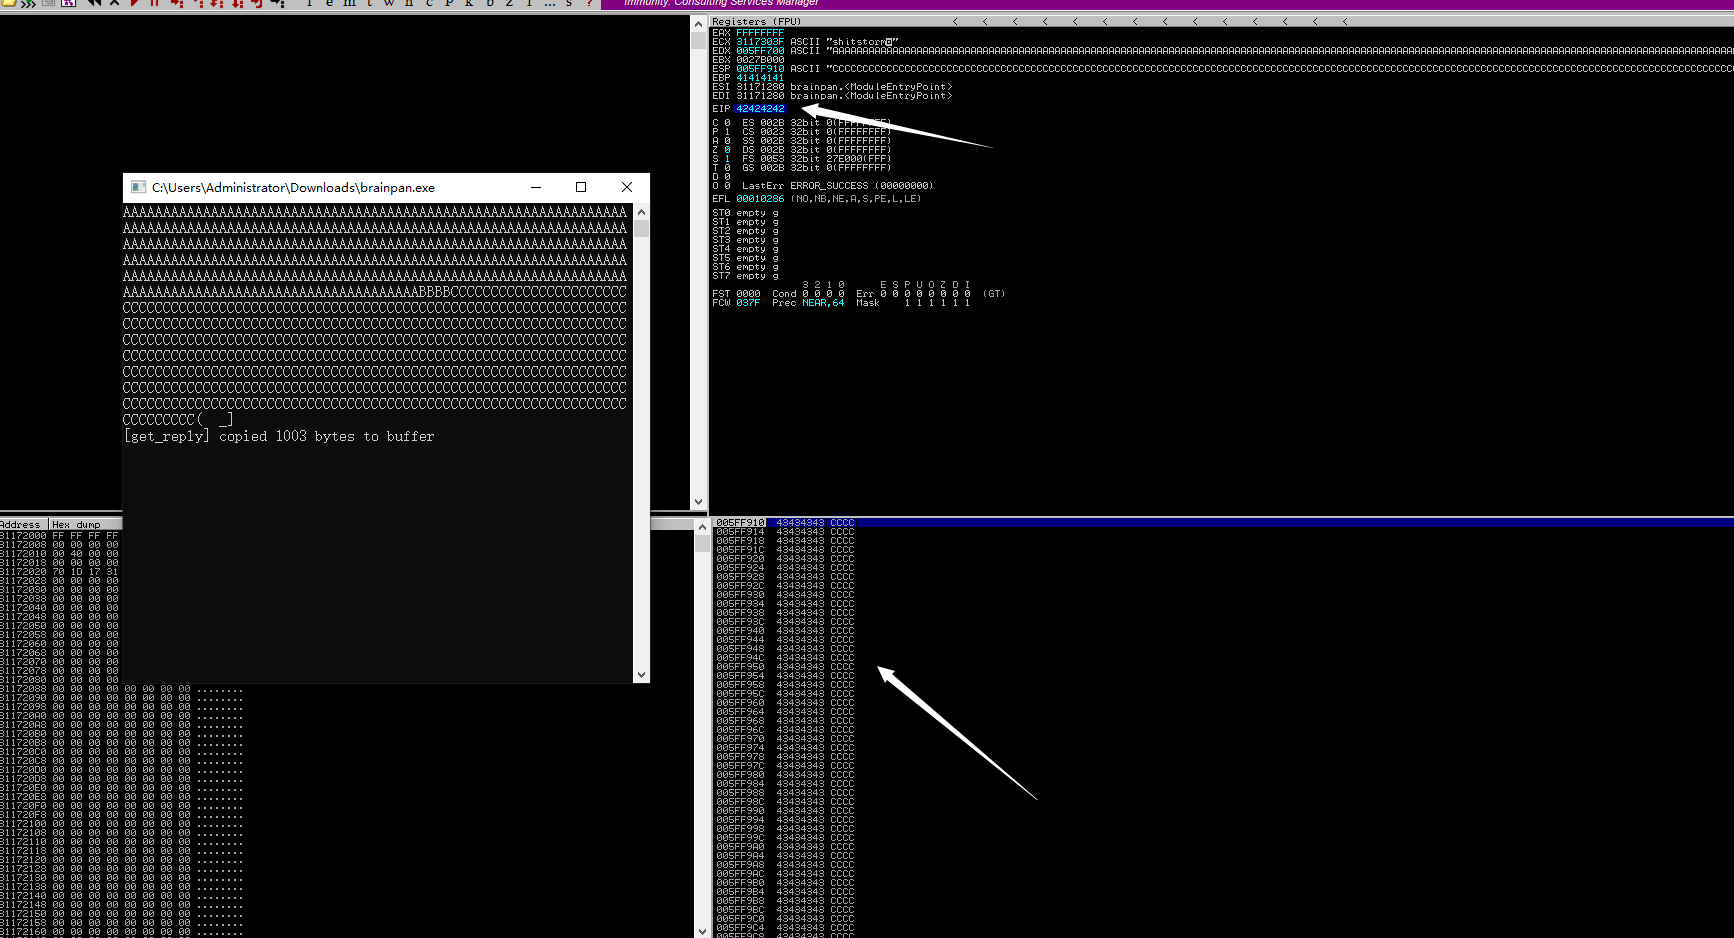Viewport: 1734px width, 938px height.
Task: Open the memory map 'm' window button
Action: (x=350, y=3)
